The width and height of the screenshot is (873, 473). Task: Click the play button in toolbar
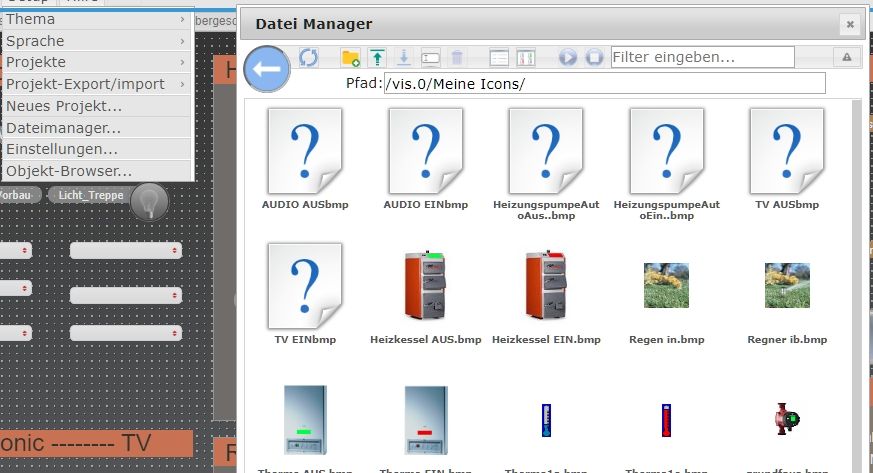(x=568, y=57)
